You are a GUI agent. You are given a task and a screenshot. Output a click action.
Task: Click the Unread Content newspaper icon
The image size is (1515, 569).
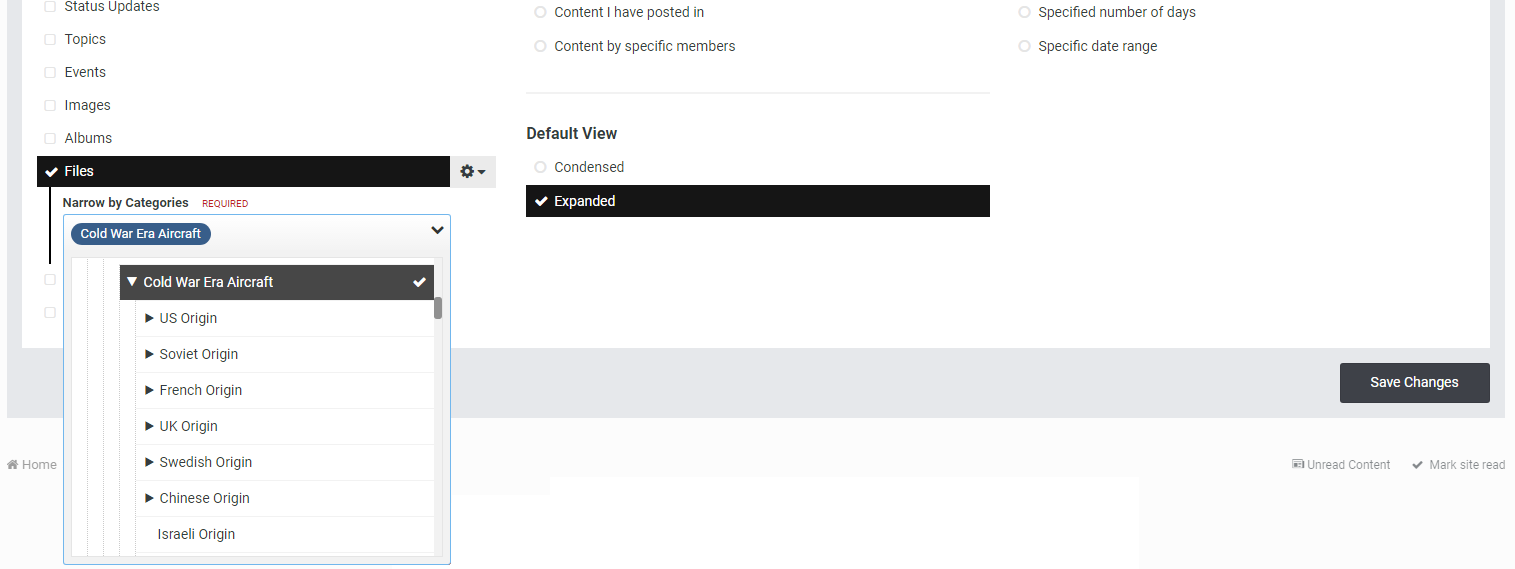1298,465
